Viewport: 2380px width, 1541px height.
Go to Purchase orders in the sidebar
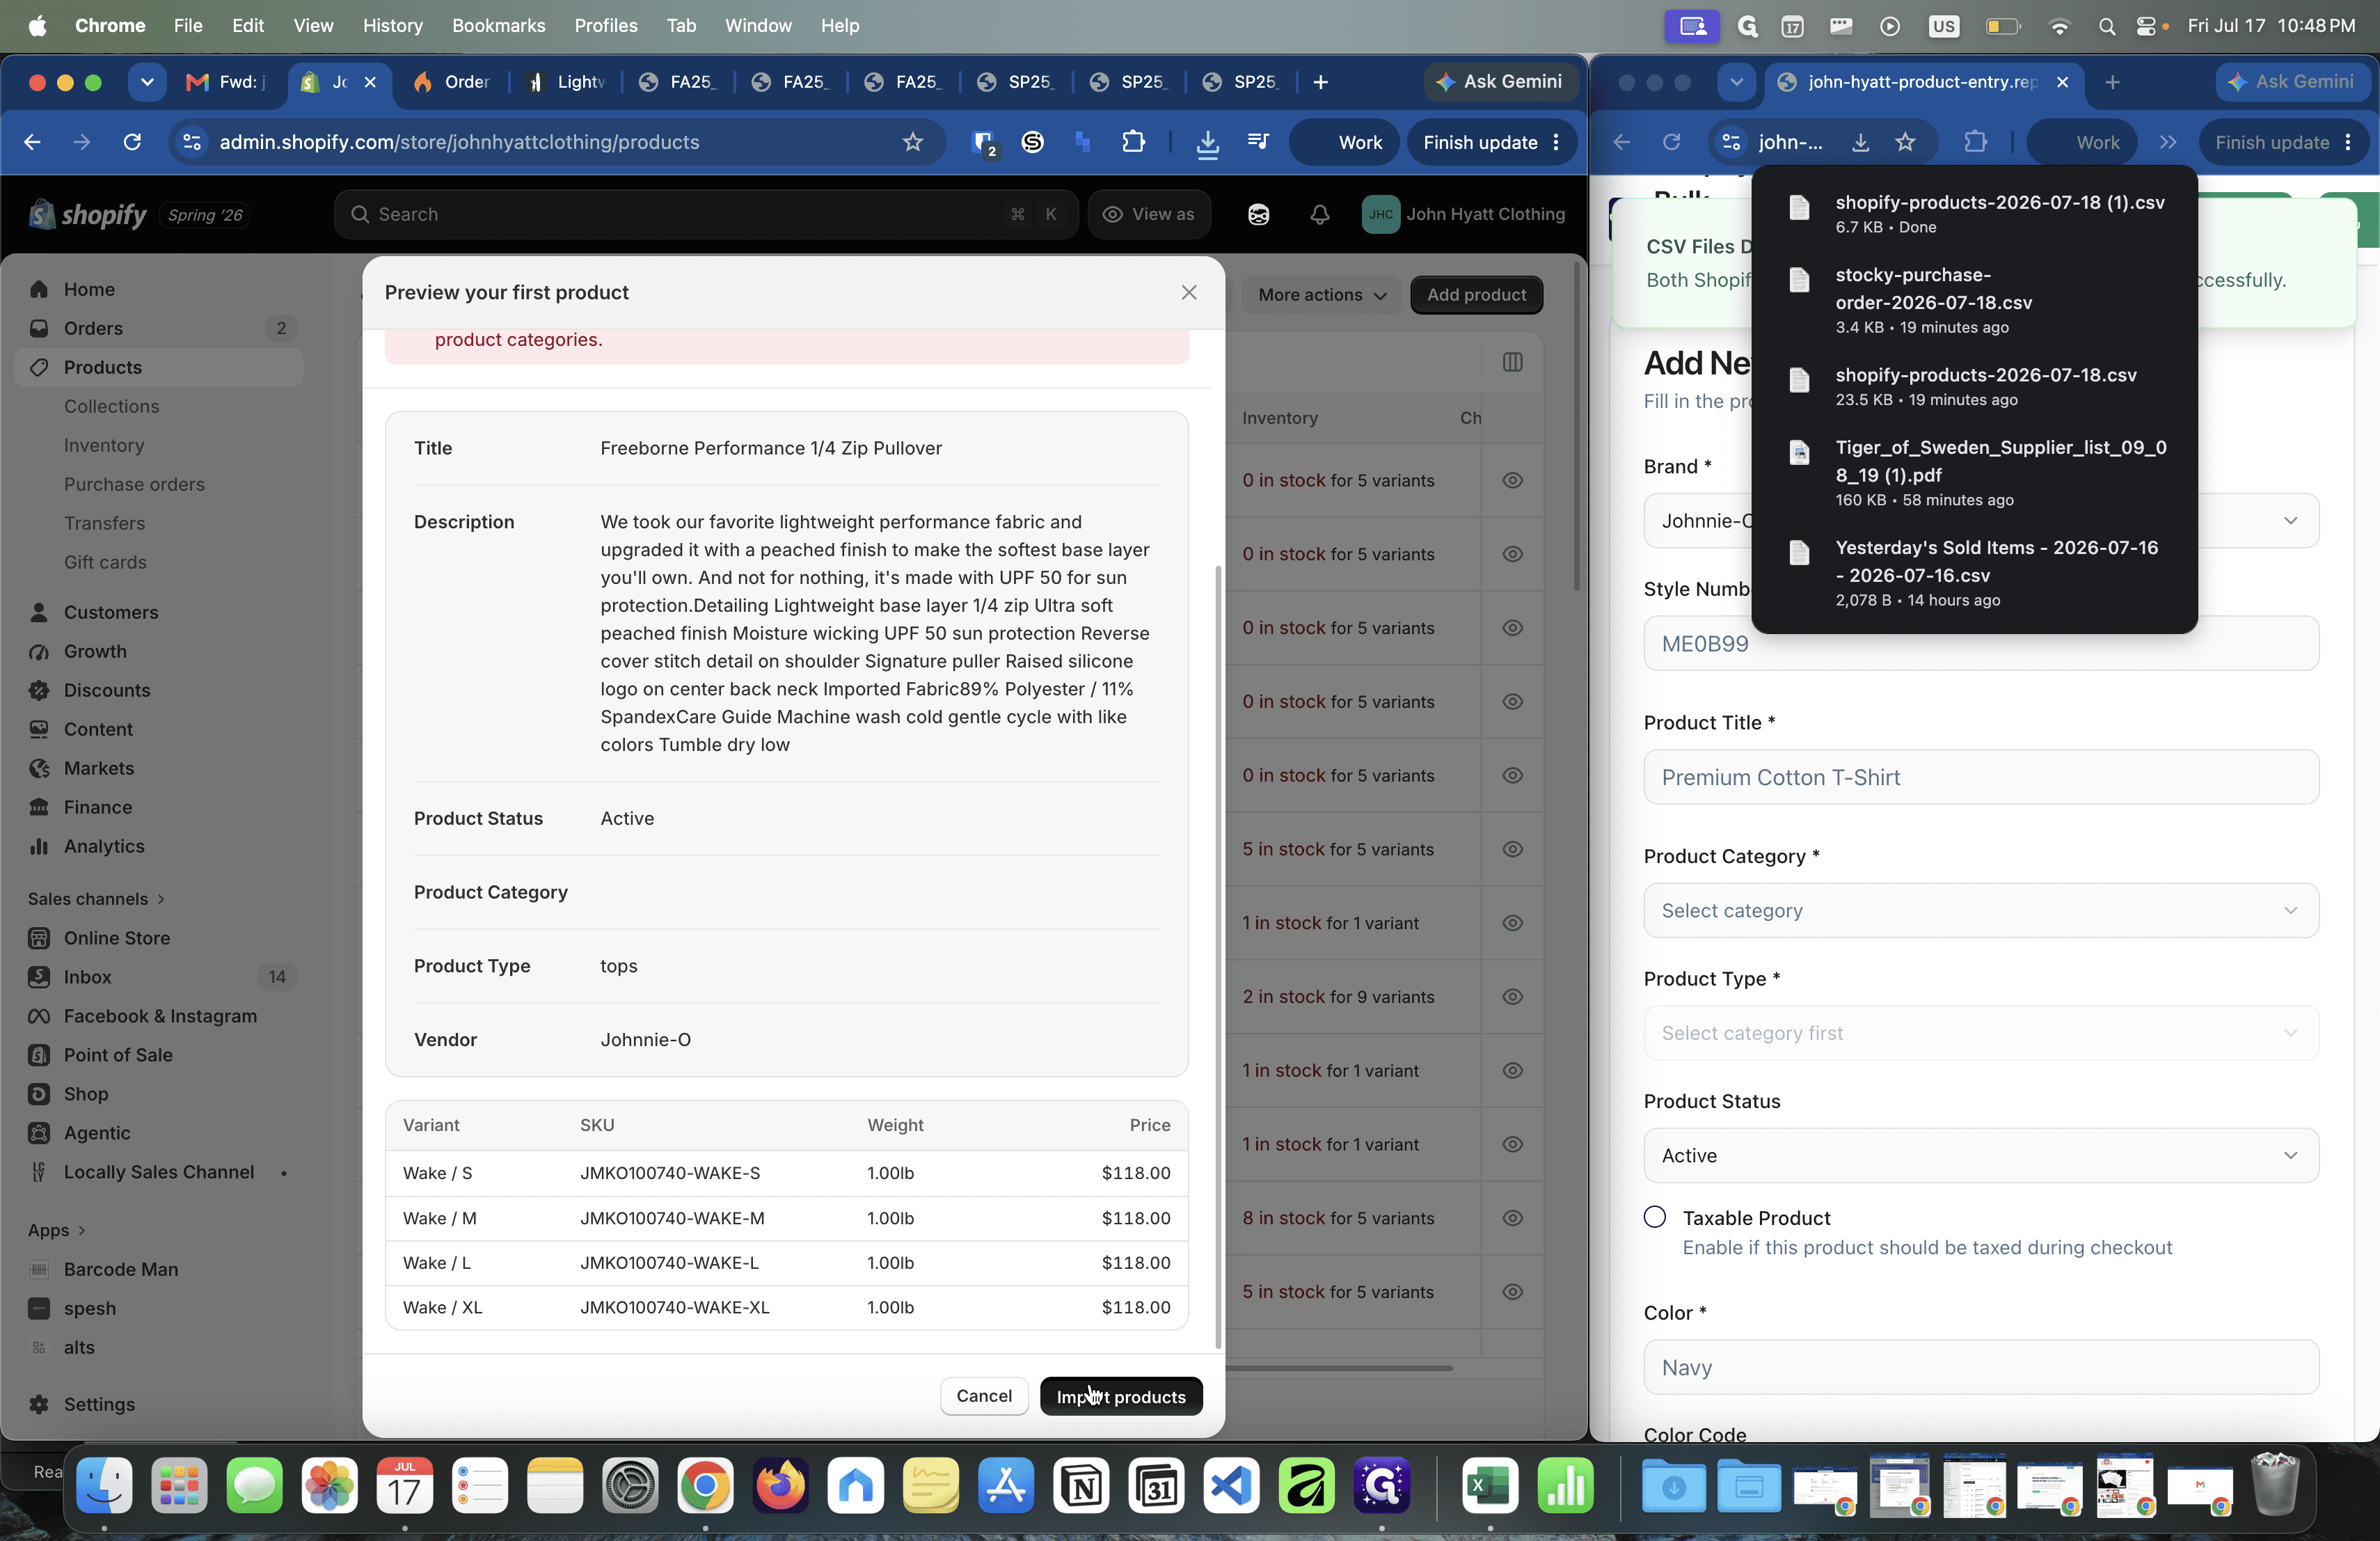134,484
